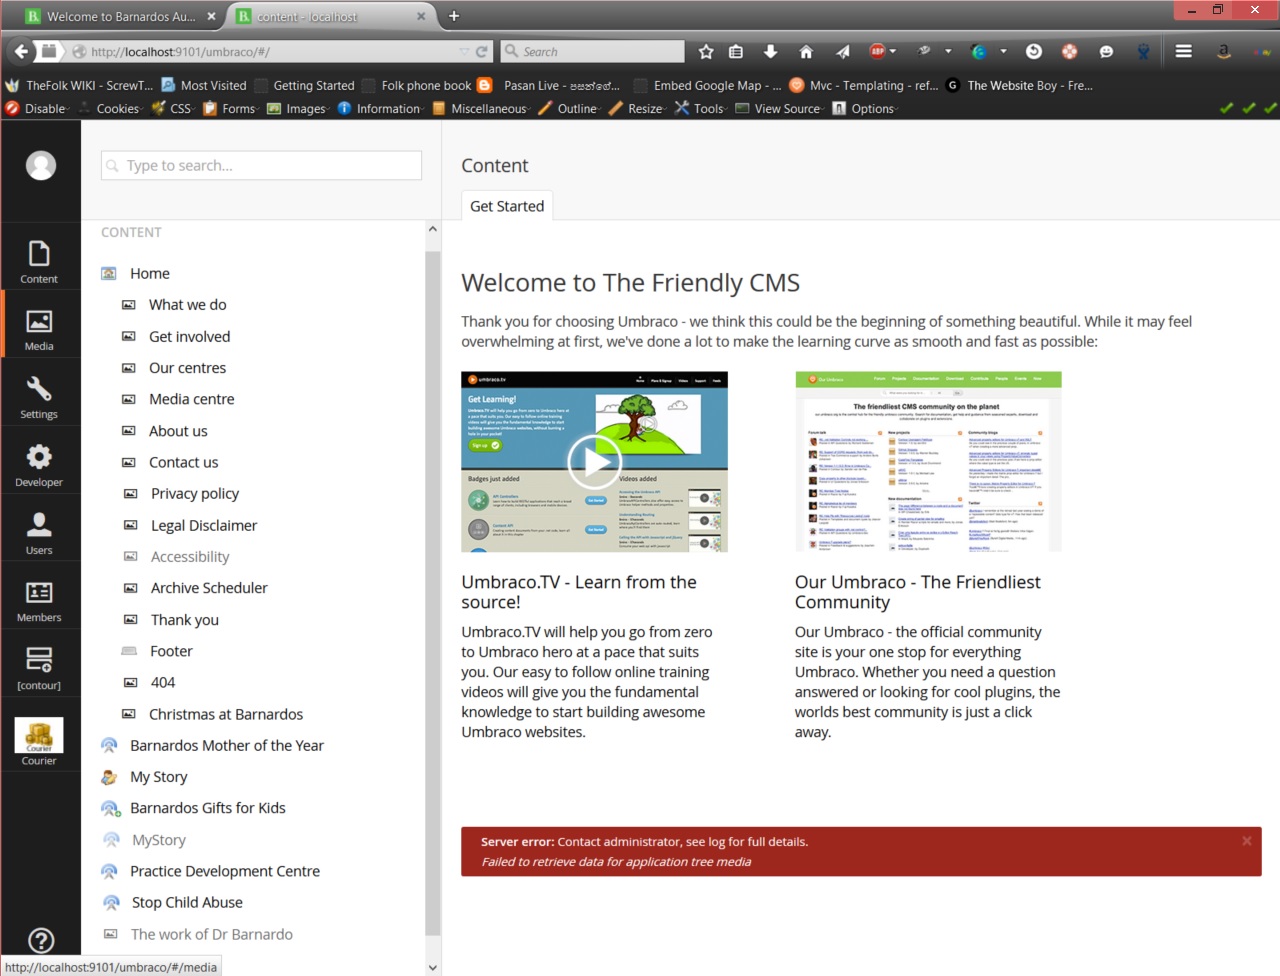The image size is (1280, 976).
Task: Open TheFolk WIKI bookmark
Action: [x=80, y=85]
